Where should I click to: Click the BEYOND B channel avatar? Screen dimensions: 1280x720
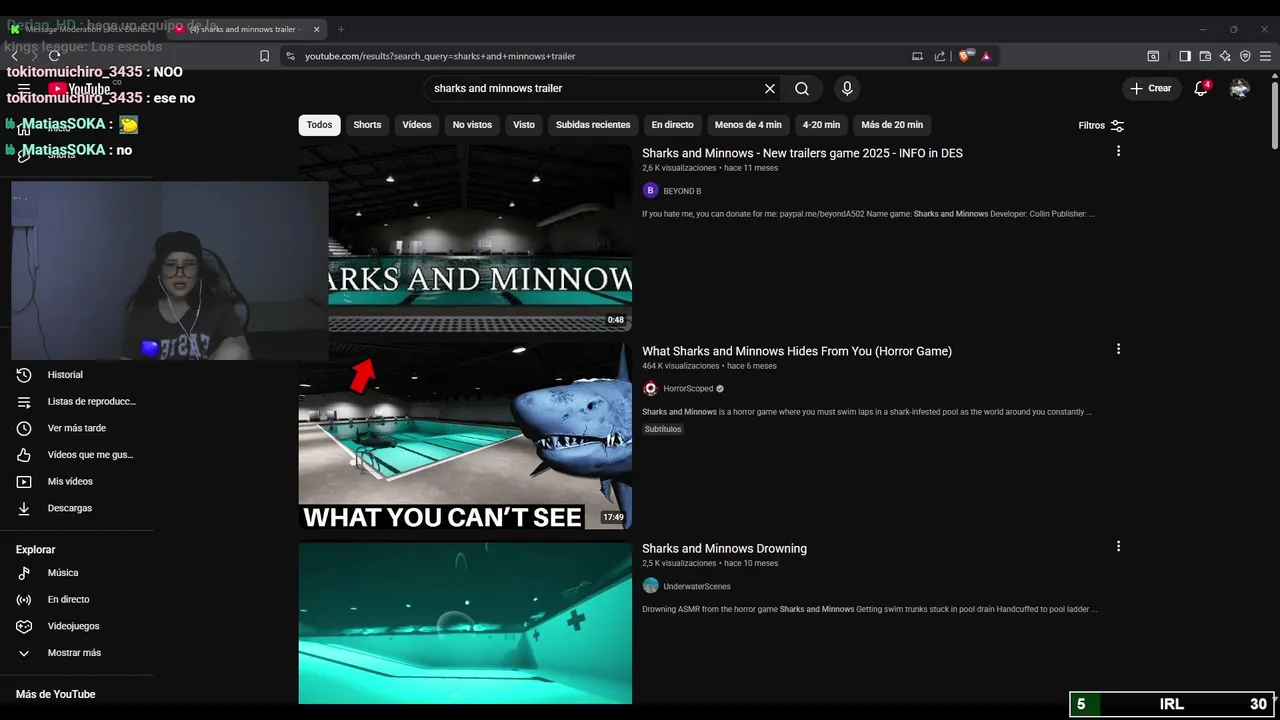click(x=650, y=190)
